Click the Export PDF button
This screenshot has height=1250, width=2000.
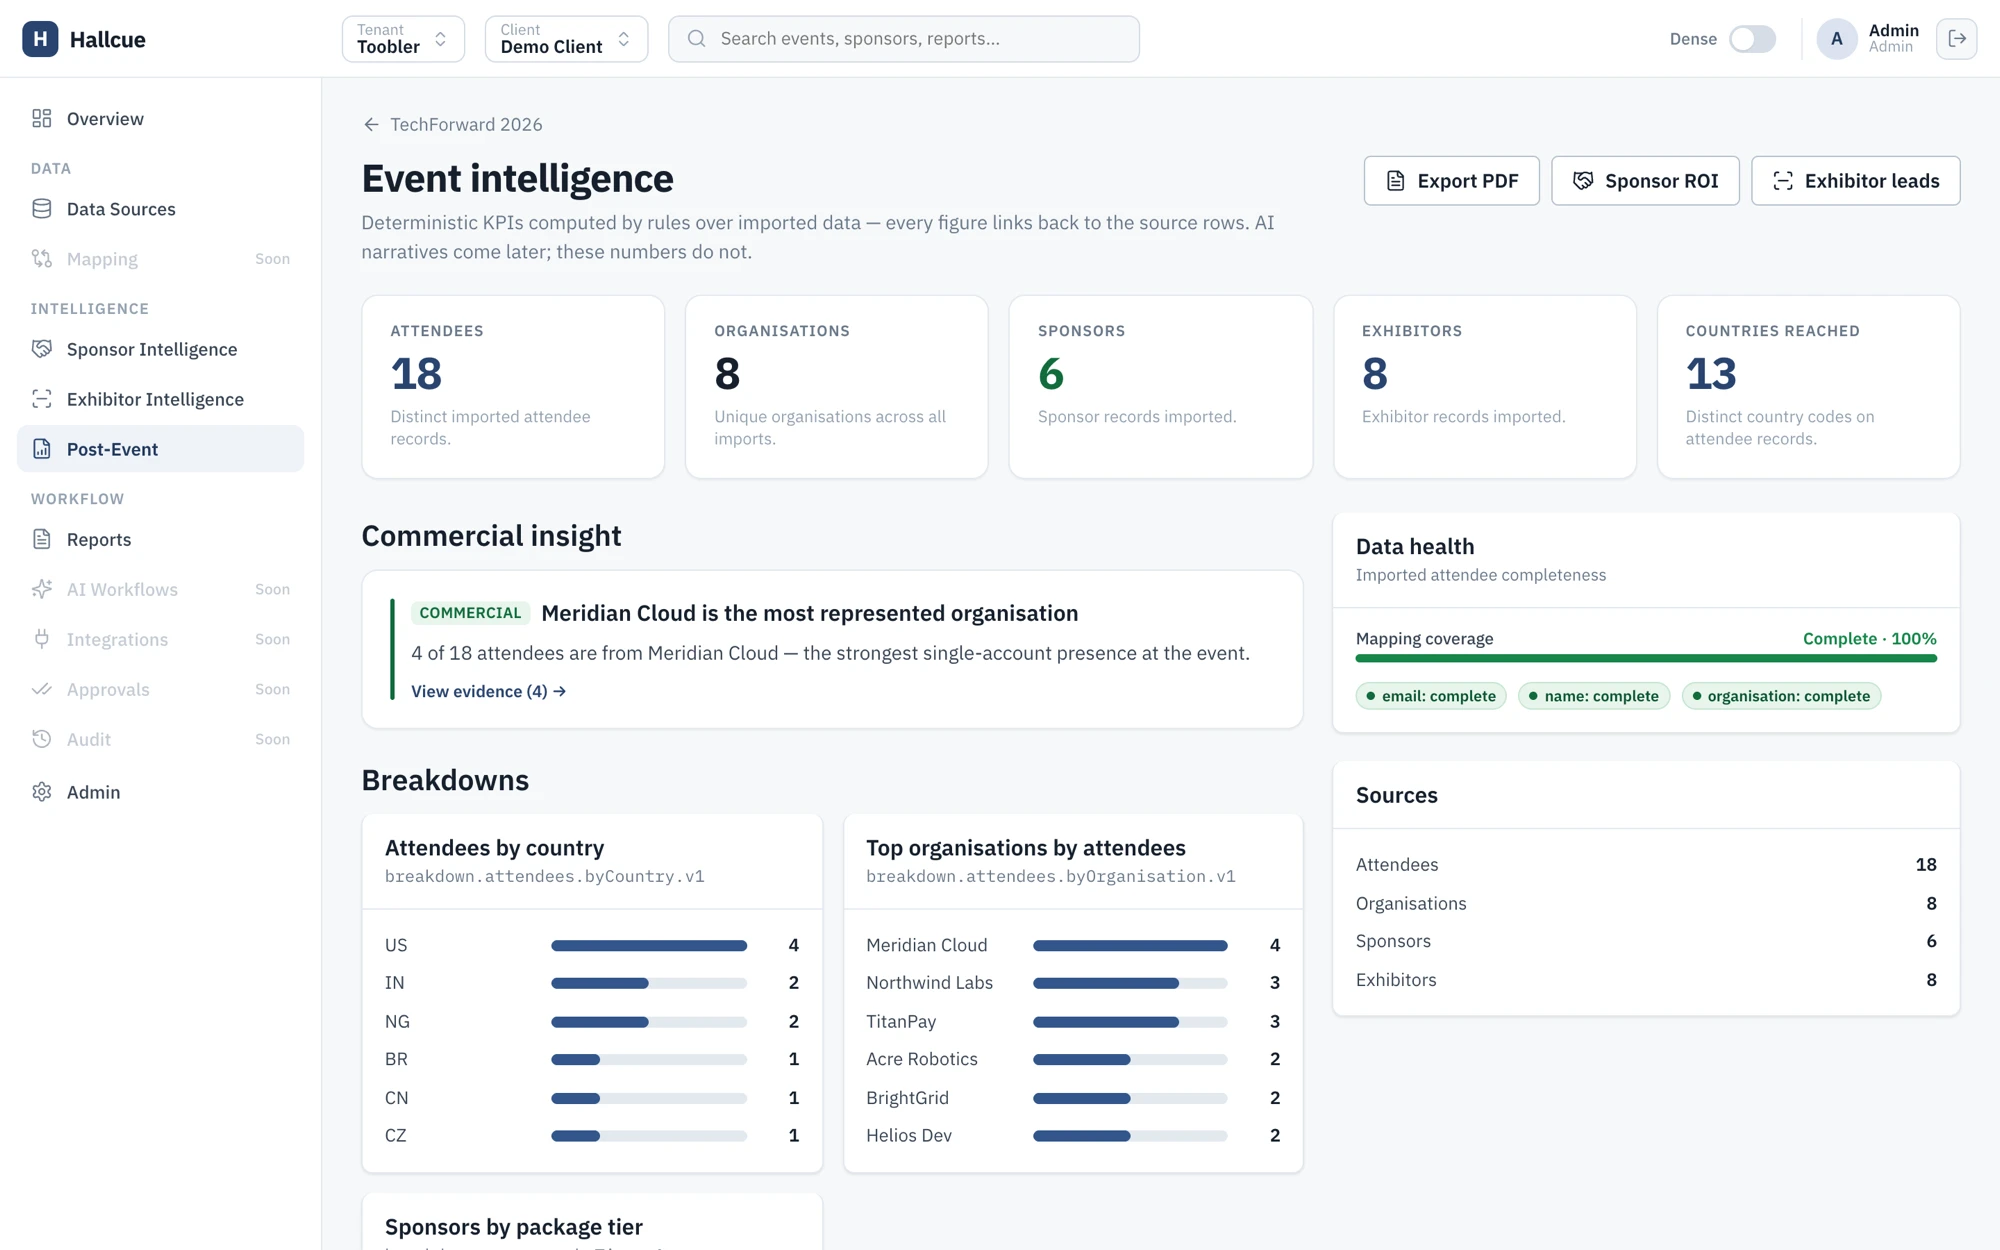tap(1451, 180)
